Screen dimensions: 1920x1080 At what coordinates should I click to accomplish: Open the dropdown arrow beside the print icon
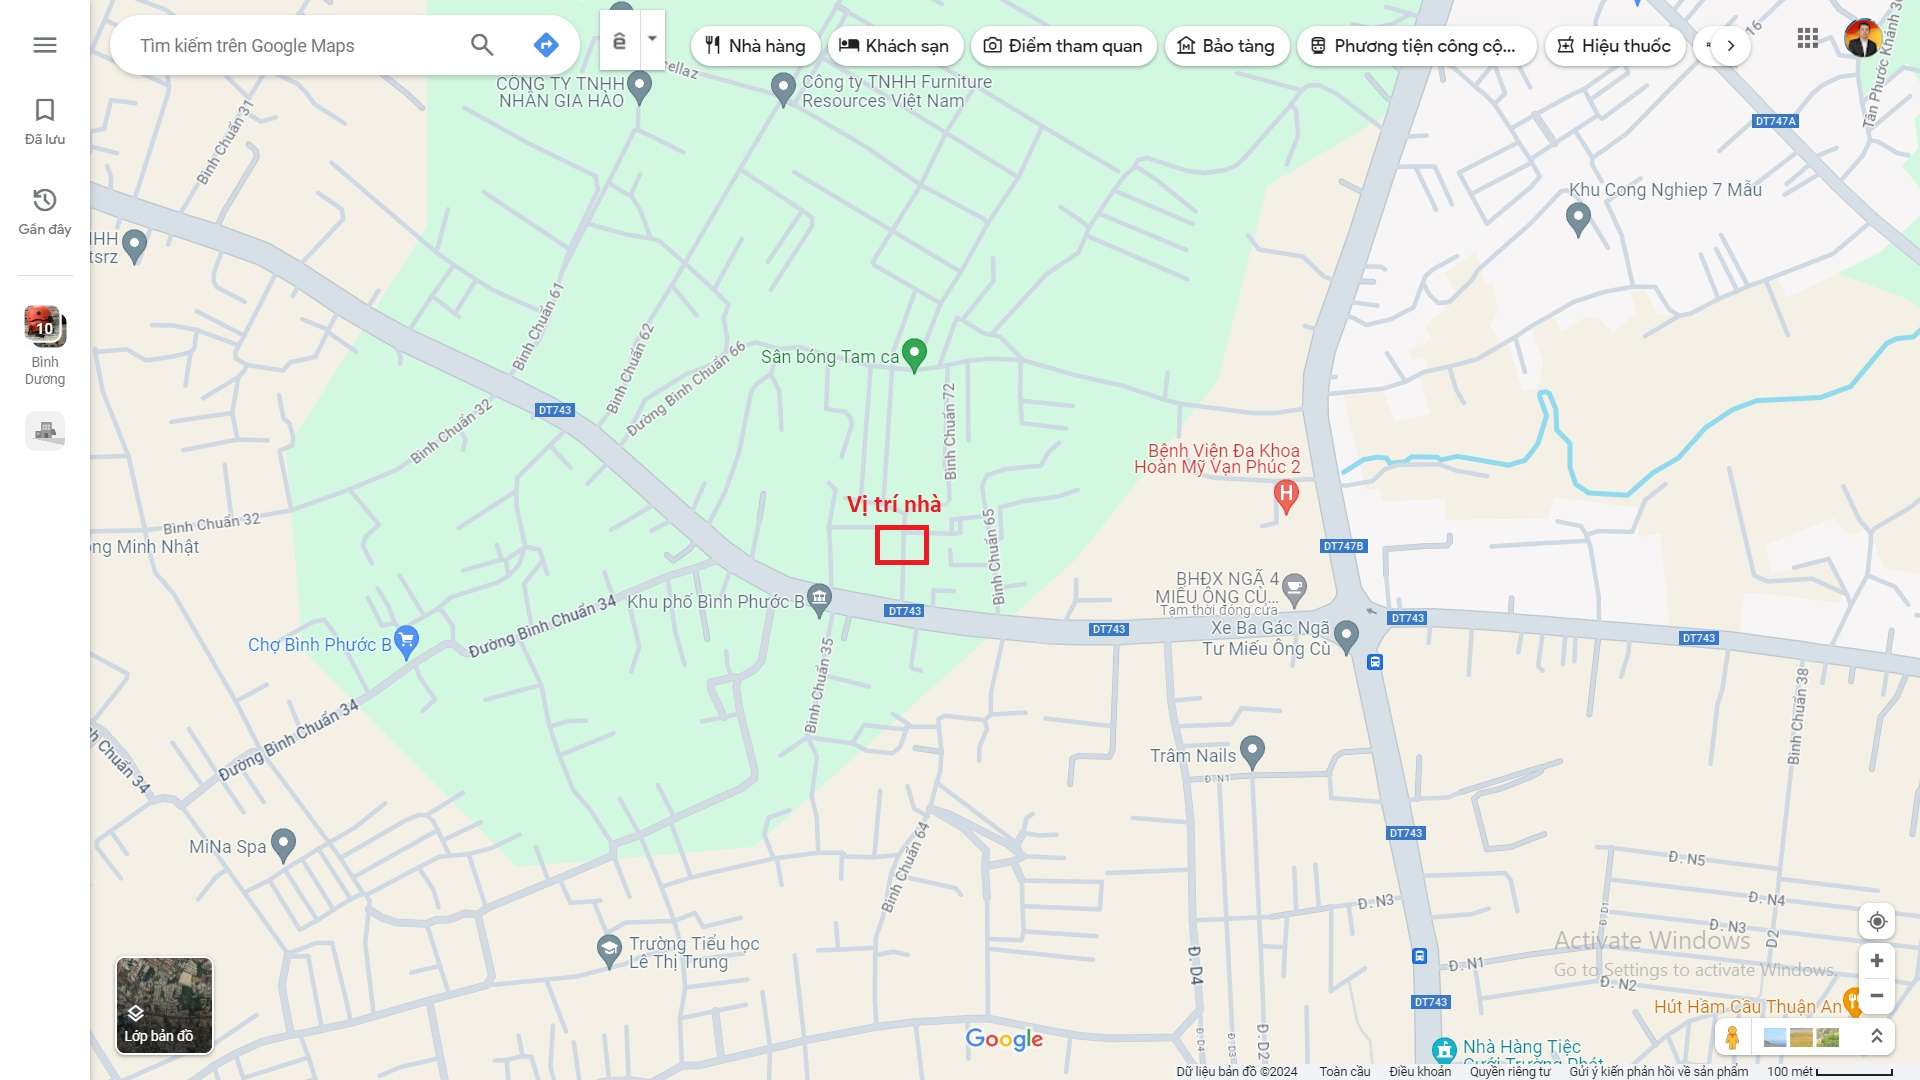652,40
